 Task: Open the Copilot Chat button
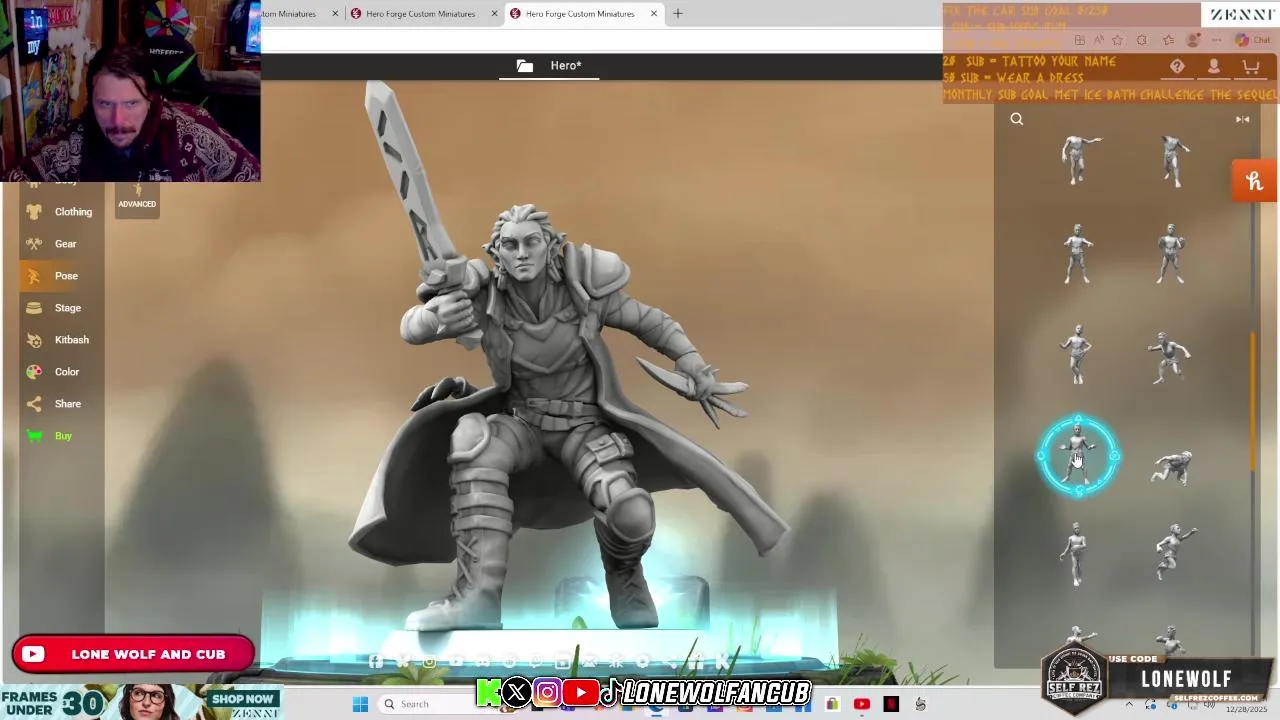[x=1253, y=41]
